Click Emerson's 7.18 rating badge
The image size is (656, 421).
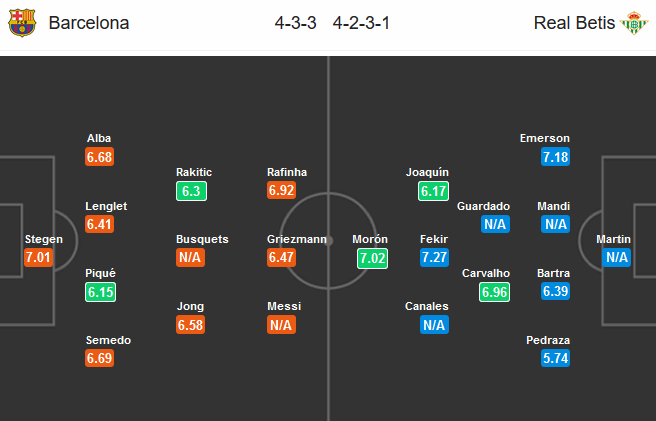(555, 157)
